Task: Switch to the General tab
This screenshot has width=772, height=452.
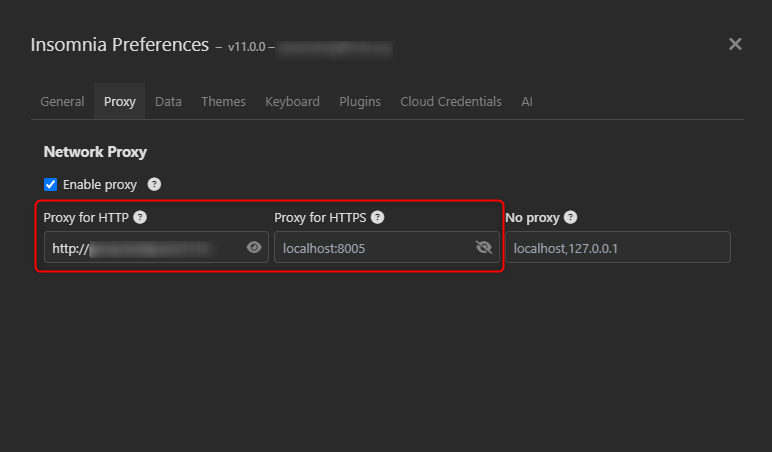Action: click(x=62, y=101)
